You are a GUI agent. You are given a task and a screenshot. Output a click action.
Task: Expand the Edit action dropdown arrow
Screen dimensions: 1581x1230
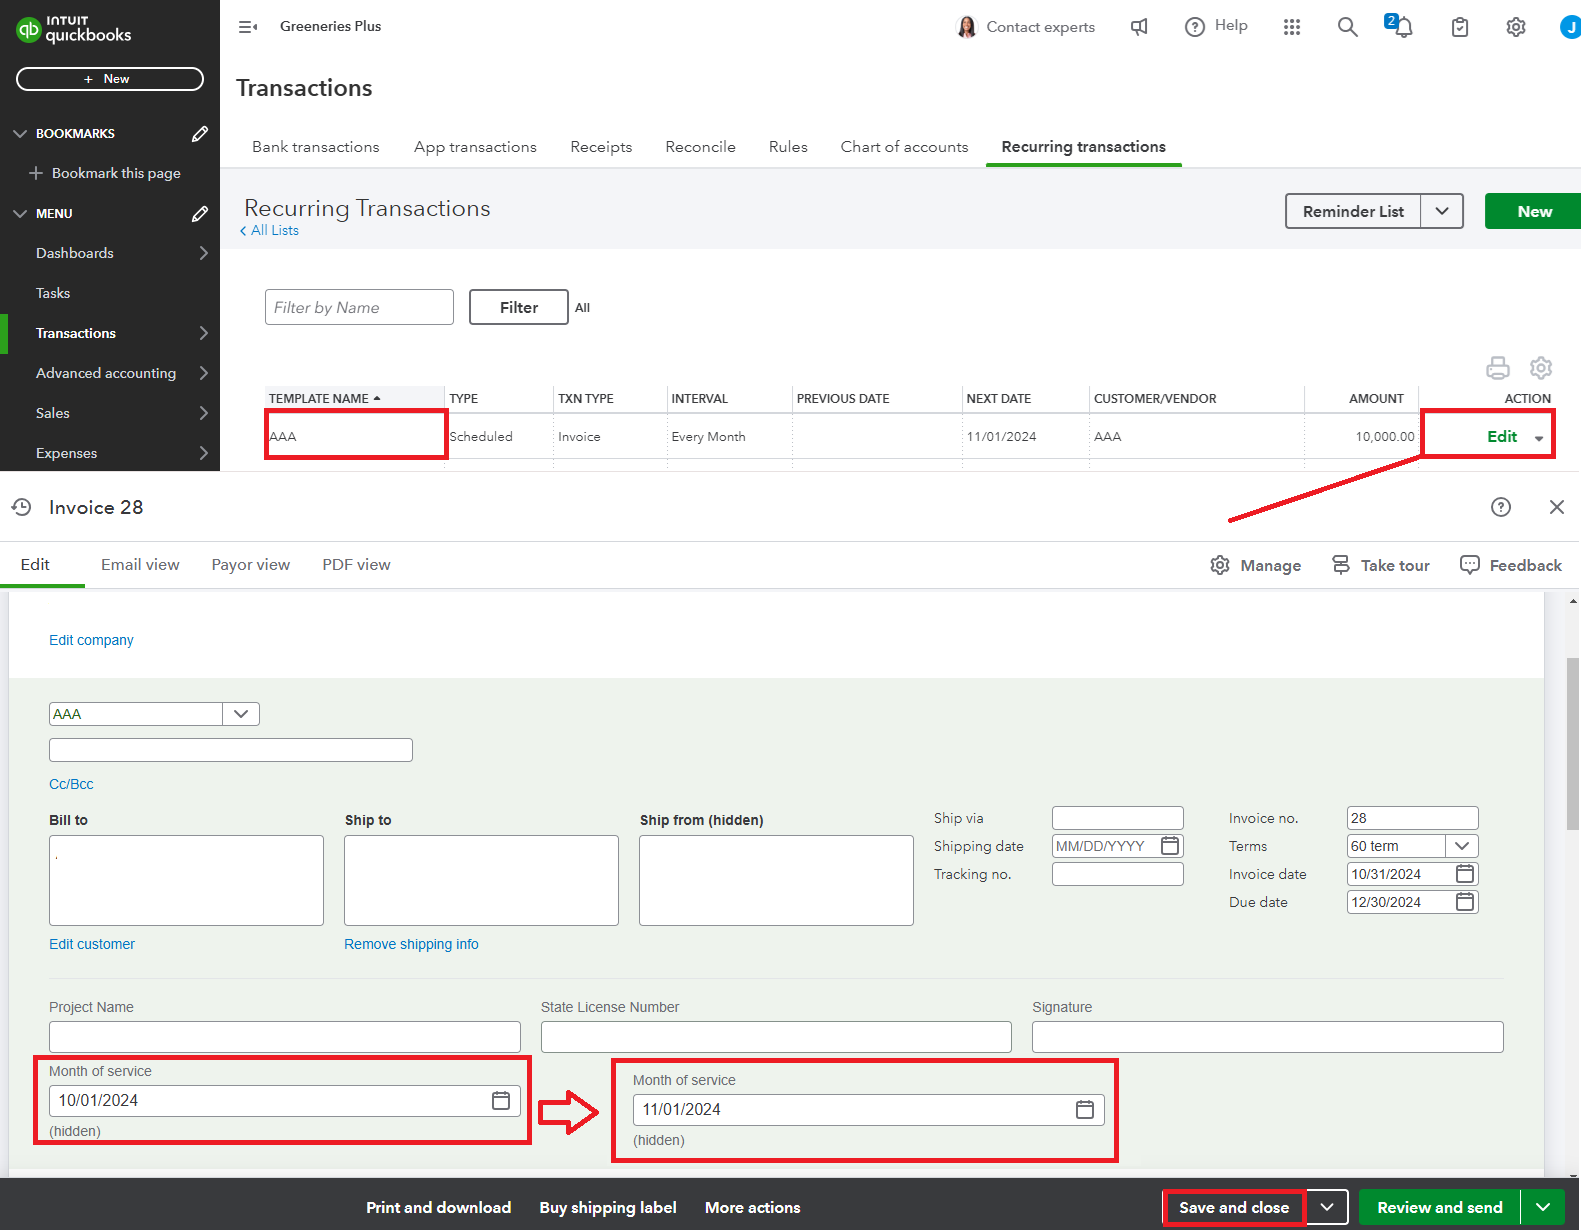[1539, 438]
